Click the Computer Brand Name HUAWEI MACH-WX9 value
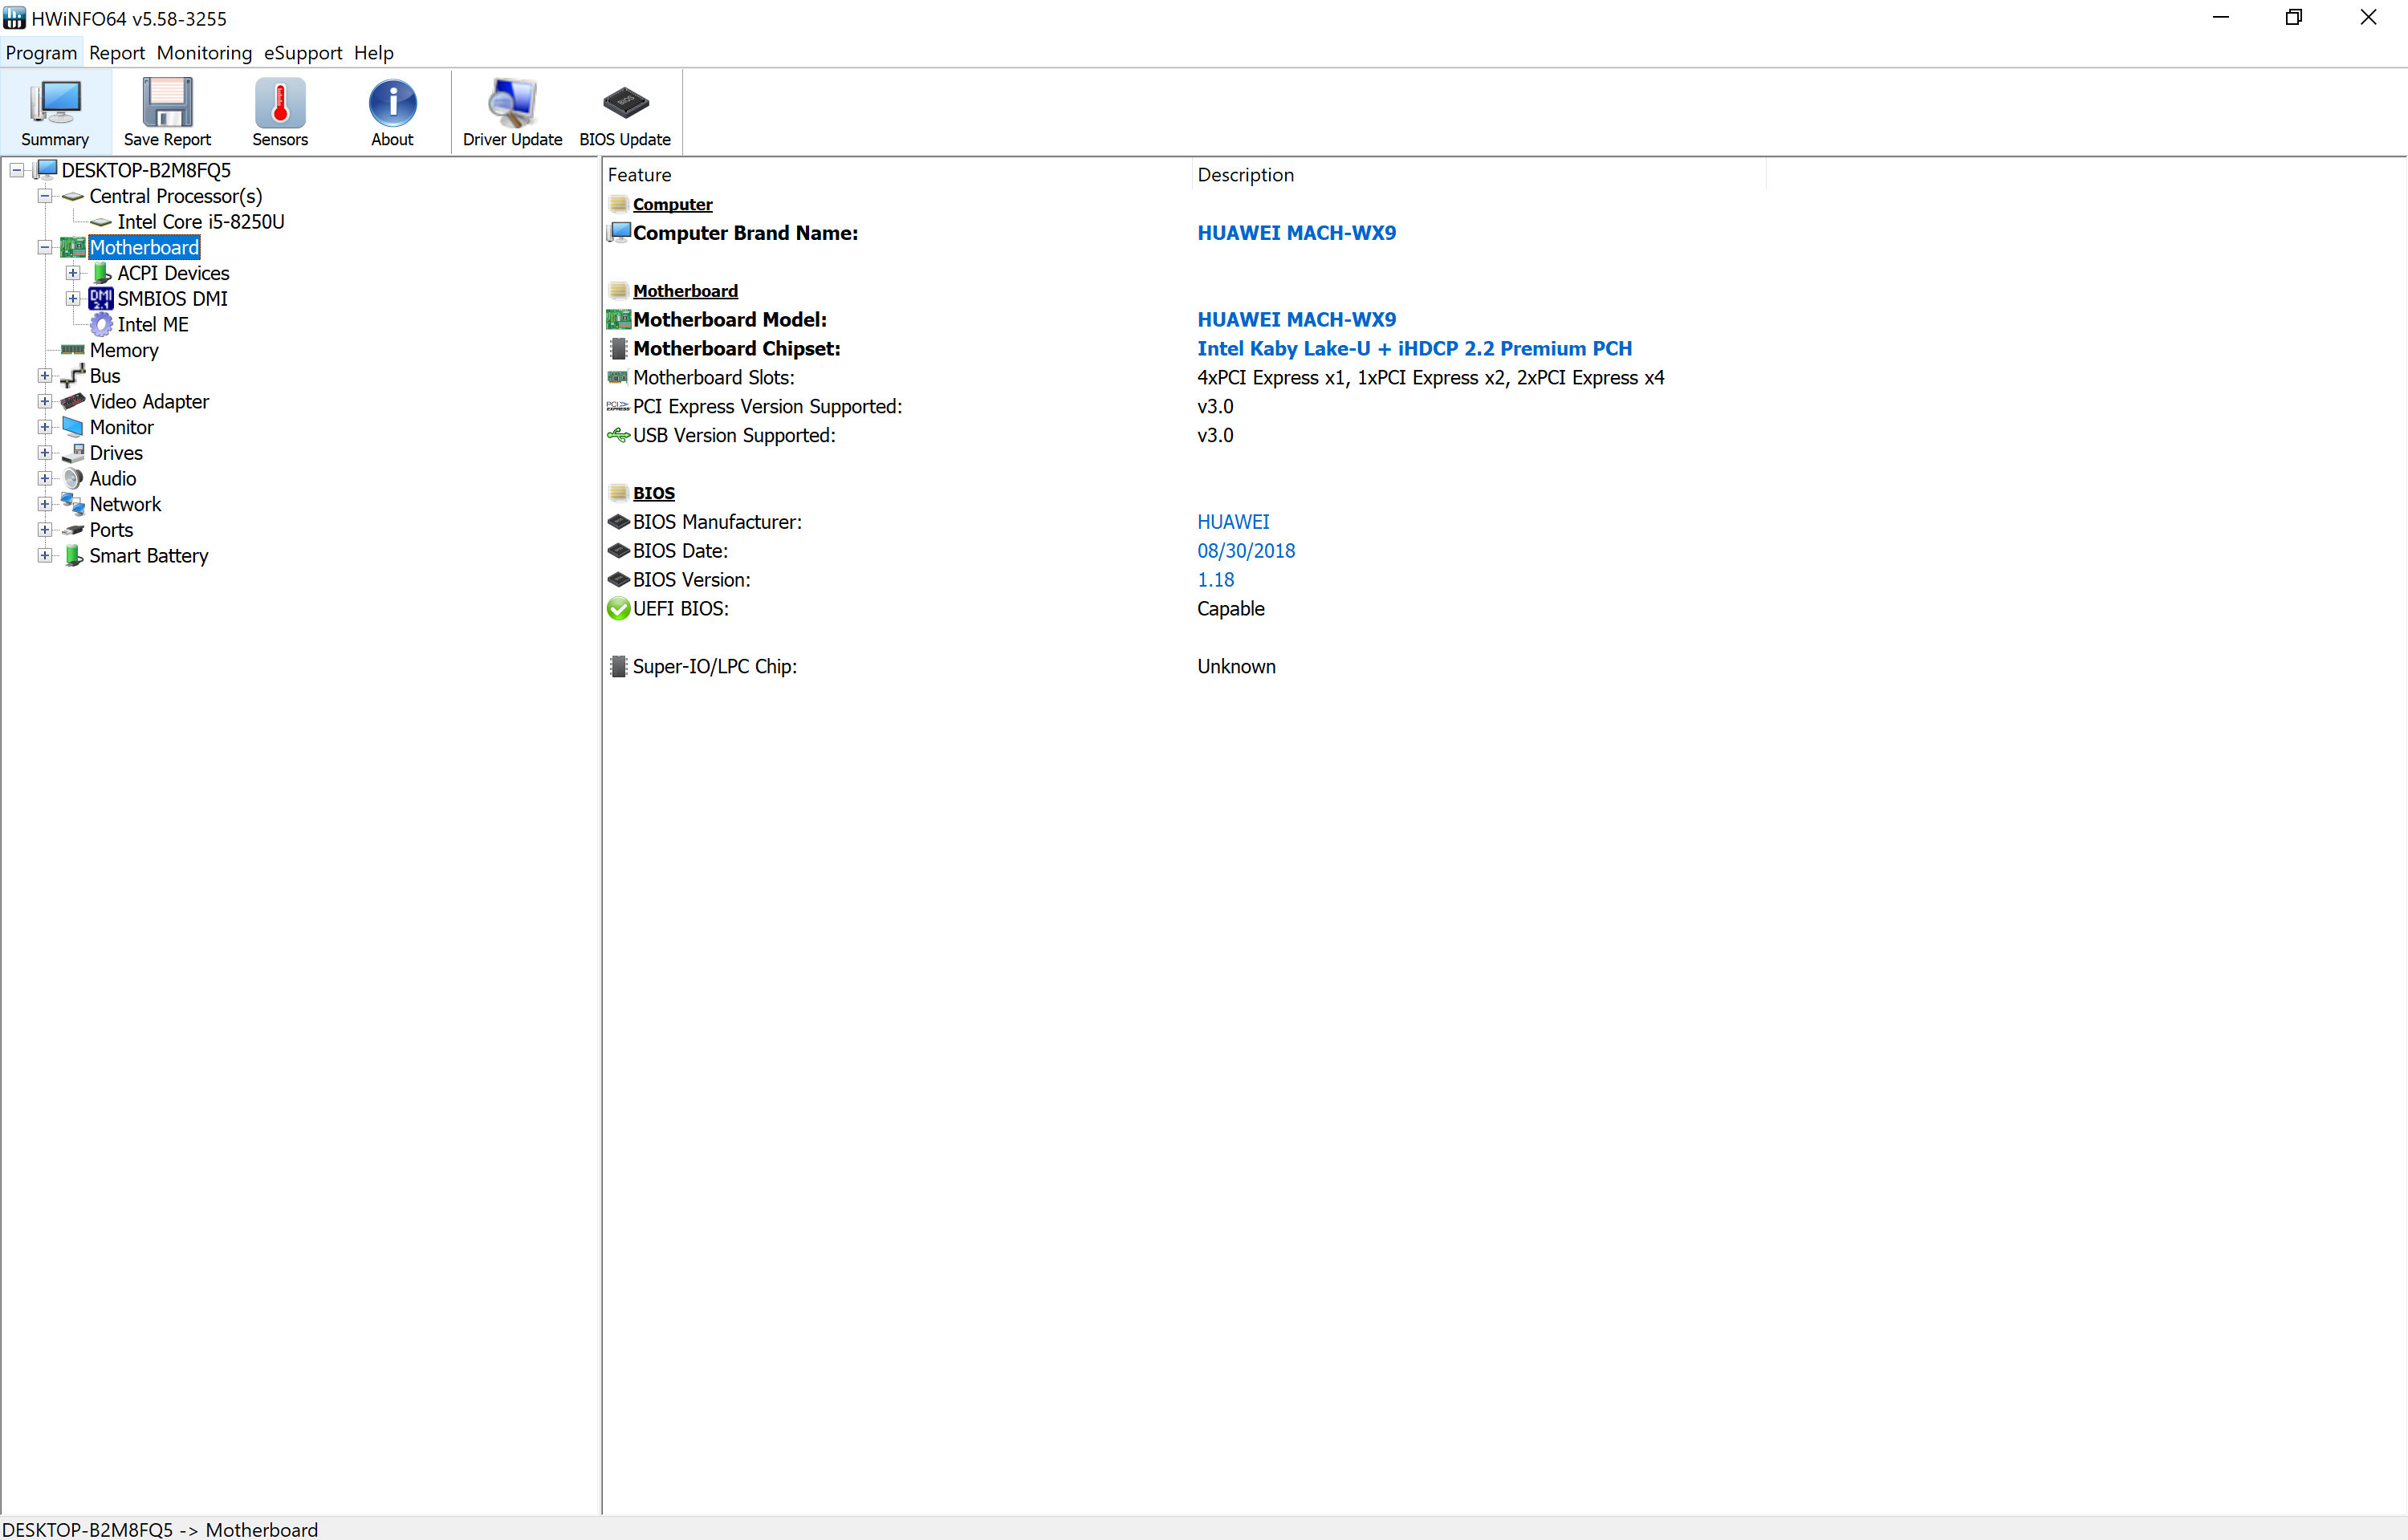 [1296, 233]
